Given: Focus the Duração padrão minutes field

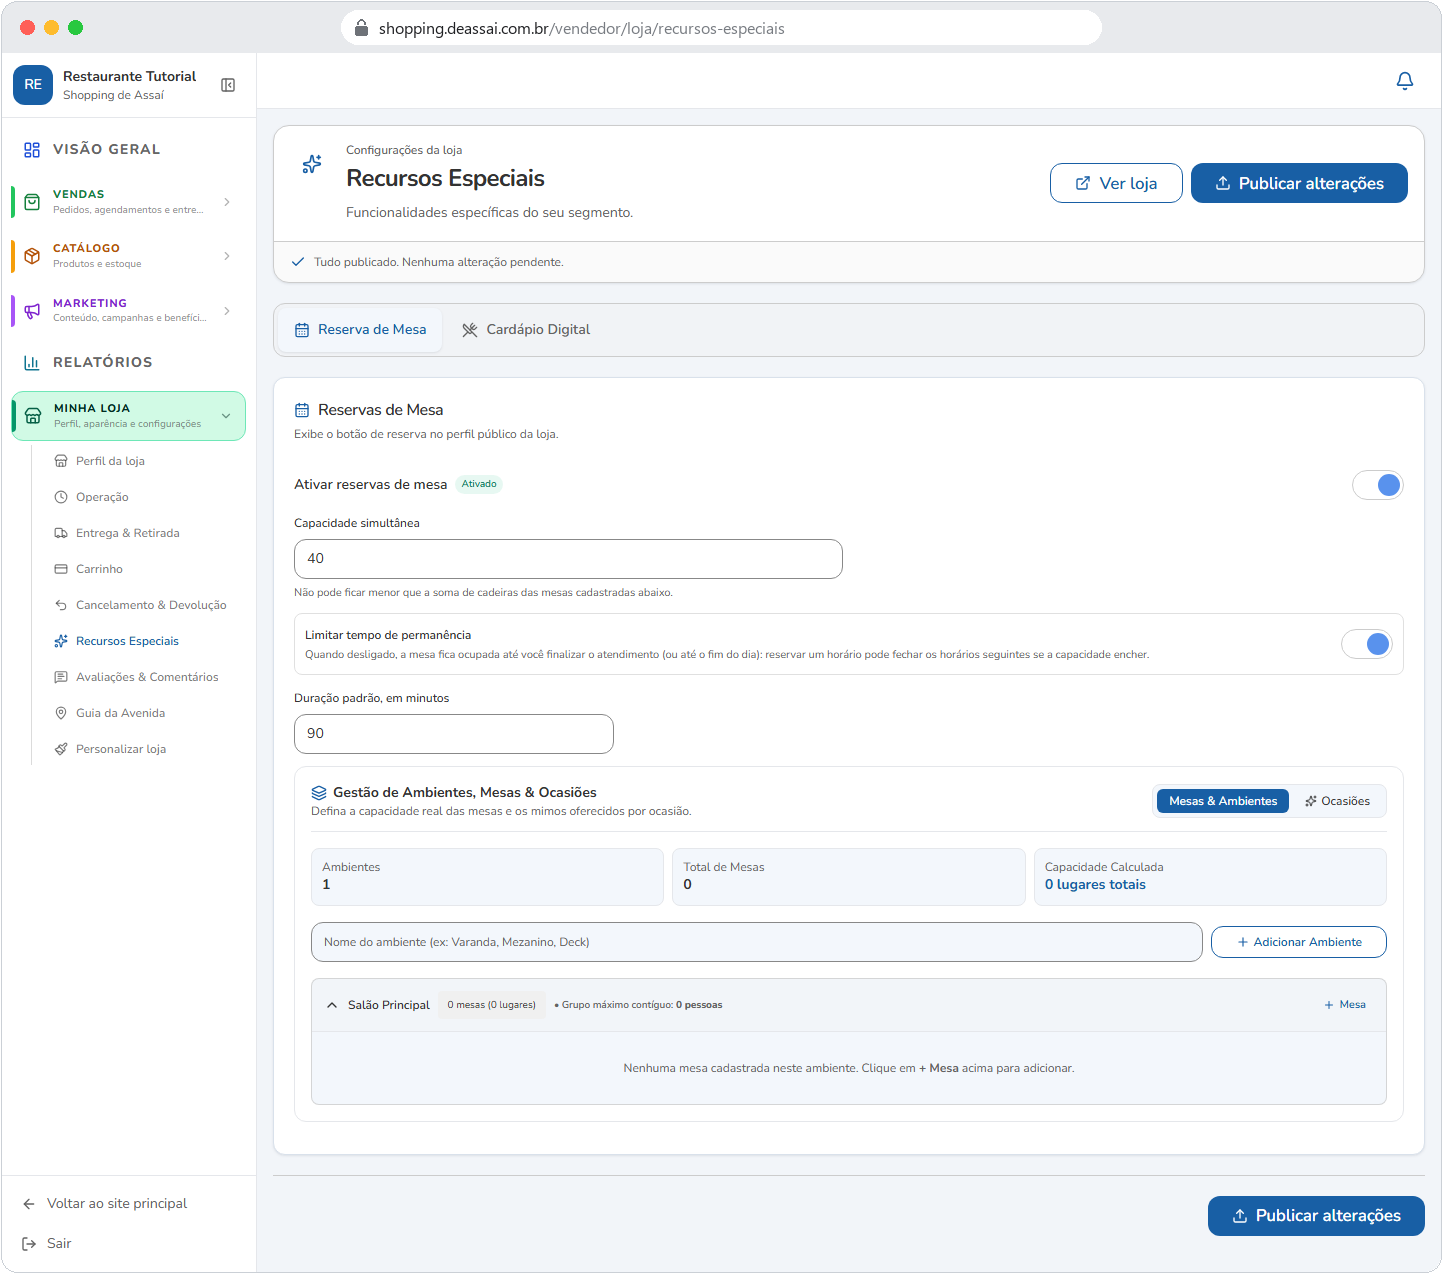Looking at the screenshot, I should [x=454, y=734].
